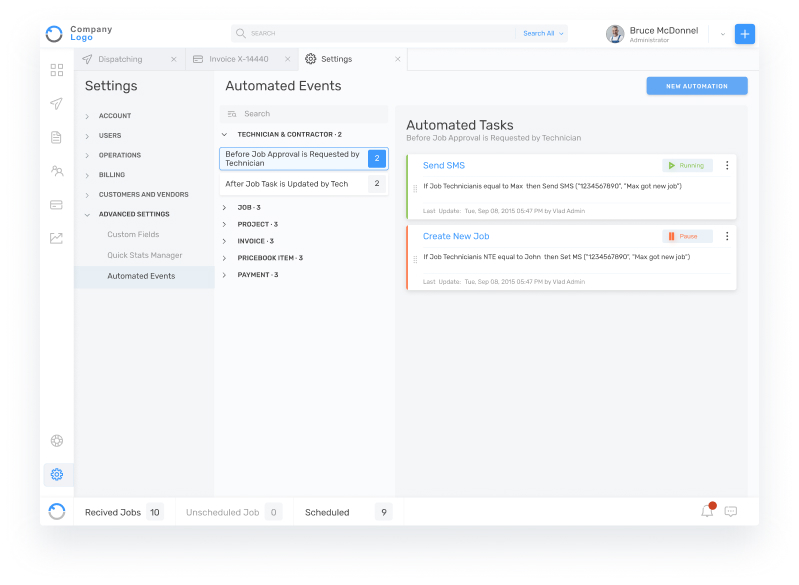799x585 pixels.
Task: Click the dispatching paper plane sidebar icon
Action: pyautogui.click(x=57, y=104)
